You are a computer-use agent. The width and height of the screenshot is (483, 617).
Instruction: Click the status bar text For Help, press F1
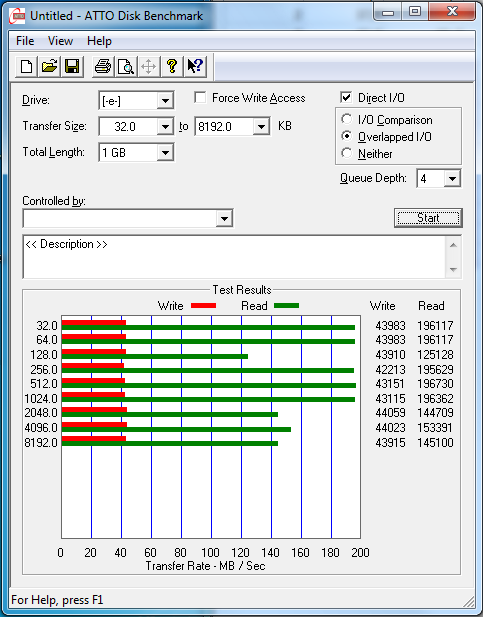[x=57, y=600]
